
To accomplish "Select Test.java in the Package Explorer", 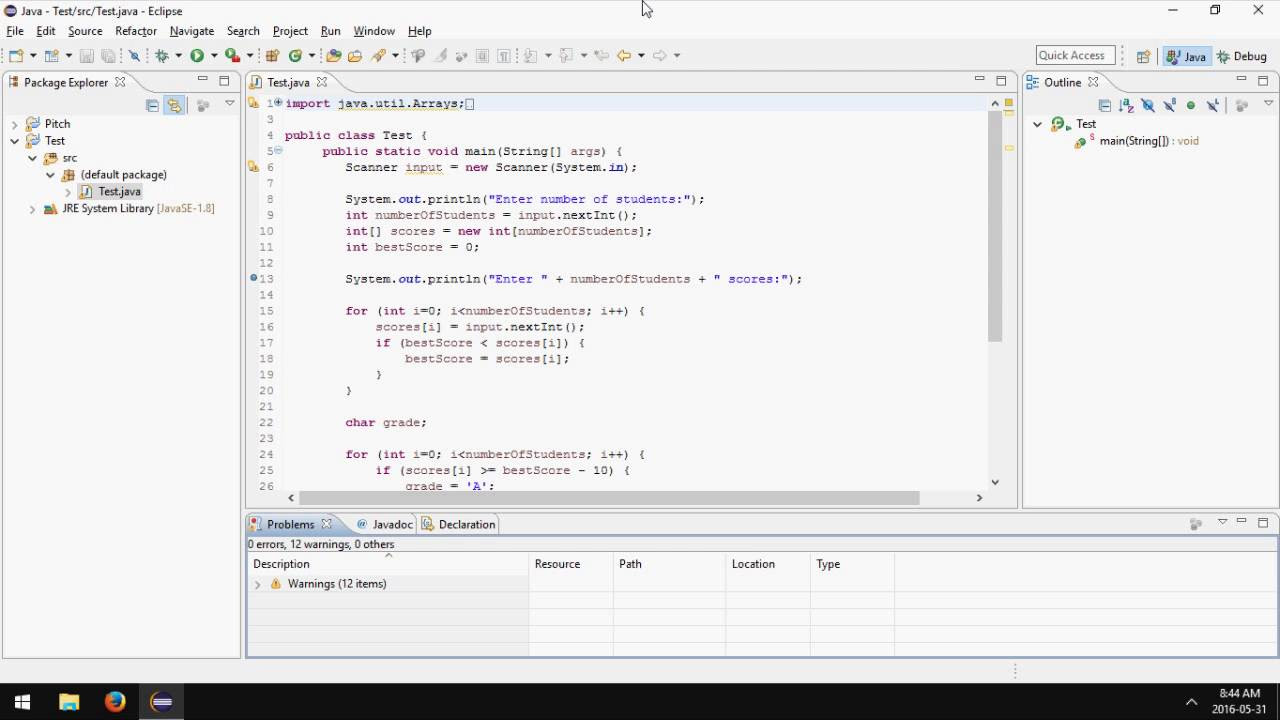I will coord(119,192).
